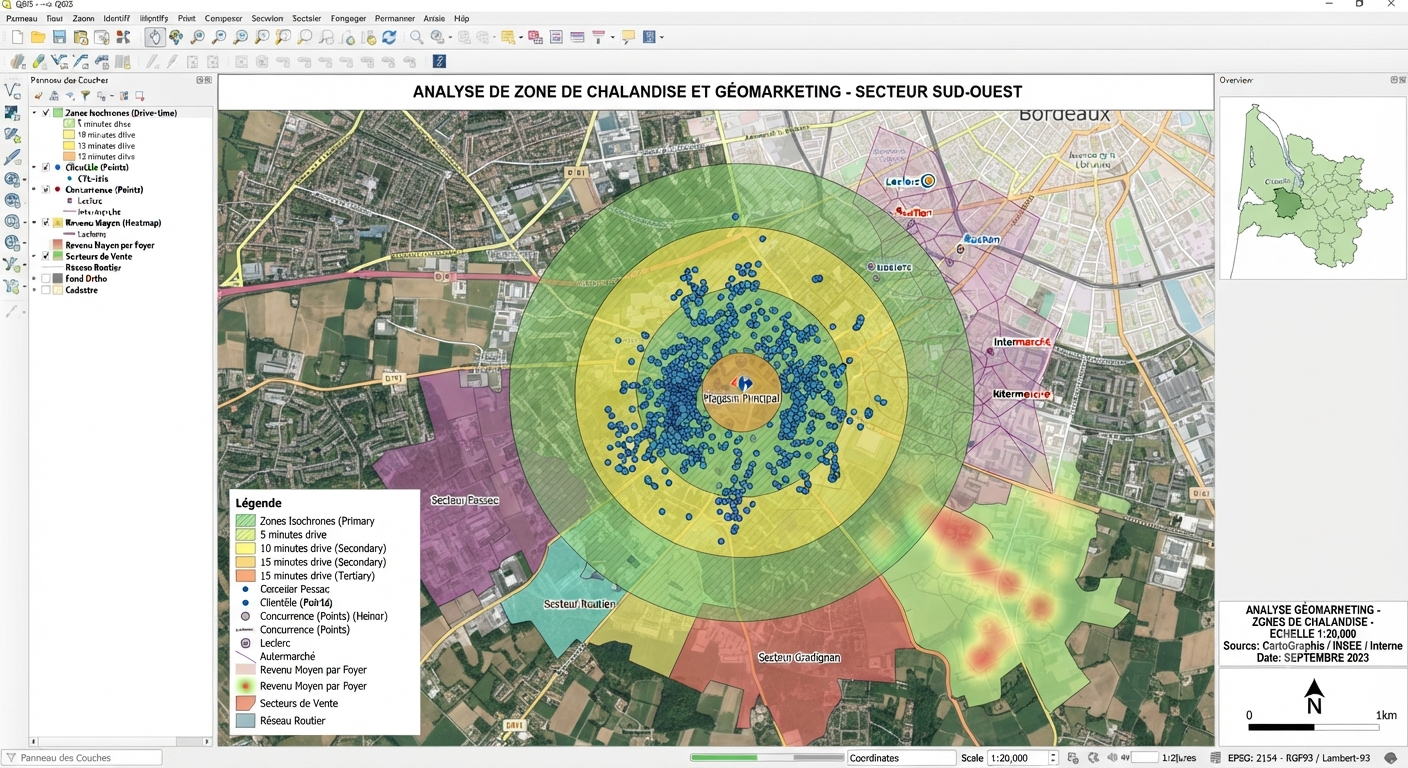Save project using the blue floppy disk icon

point(59,37)
